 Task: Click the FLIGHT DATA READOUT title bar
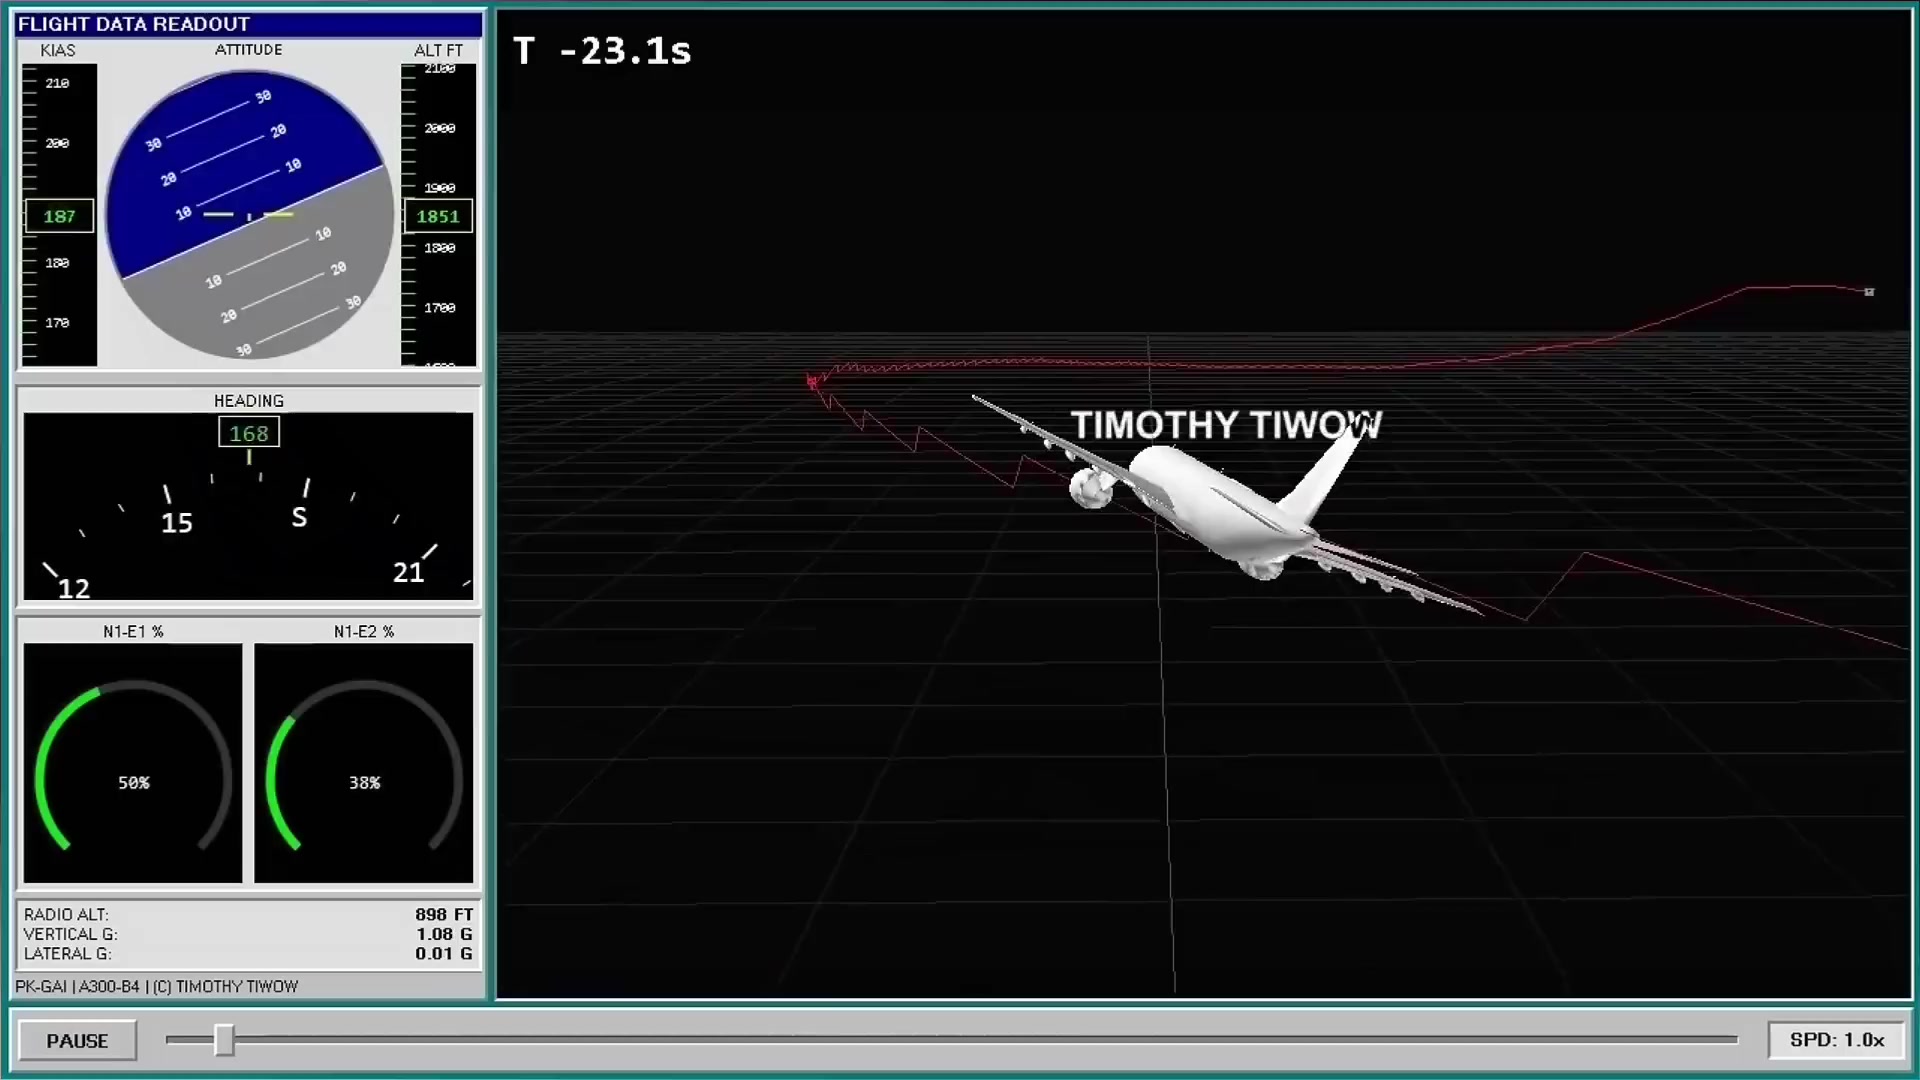tap(249, 24)
